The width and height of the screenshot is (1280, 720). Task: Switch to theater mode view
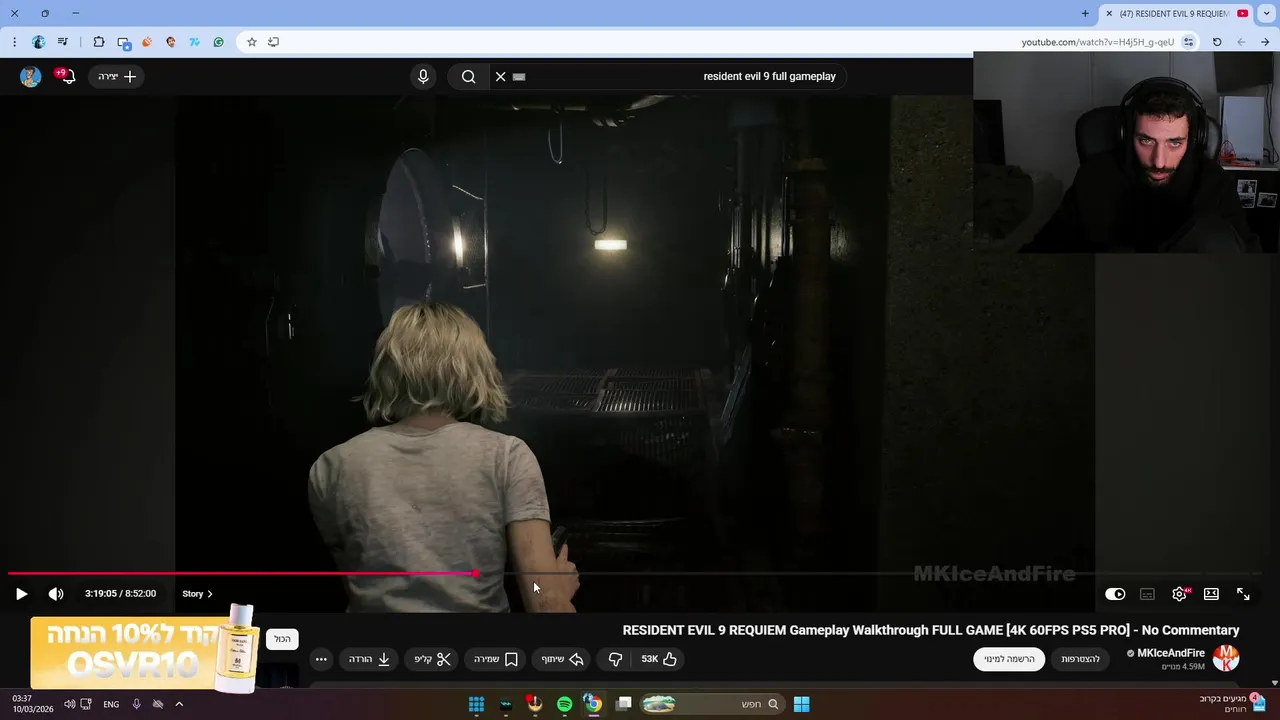[1211, 594]
